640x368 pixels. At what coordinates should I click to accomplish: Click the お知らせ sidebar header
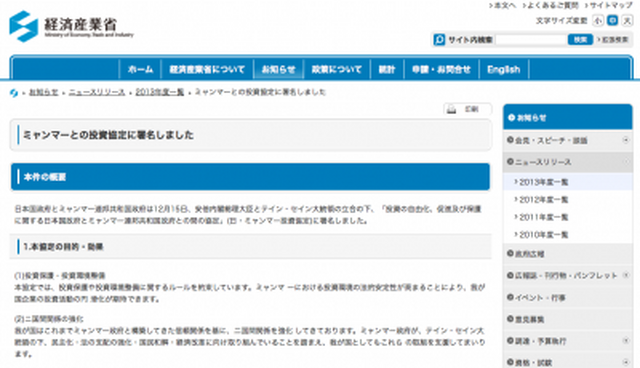[x=568, y=117]
